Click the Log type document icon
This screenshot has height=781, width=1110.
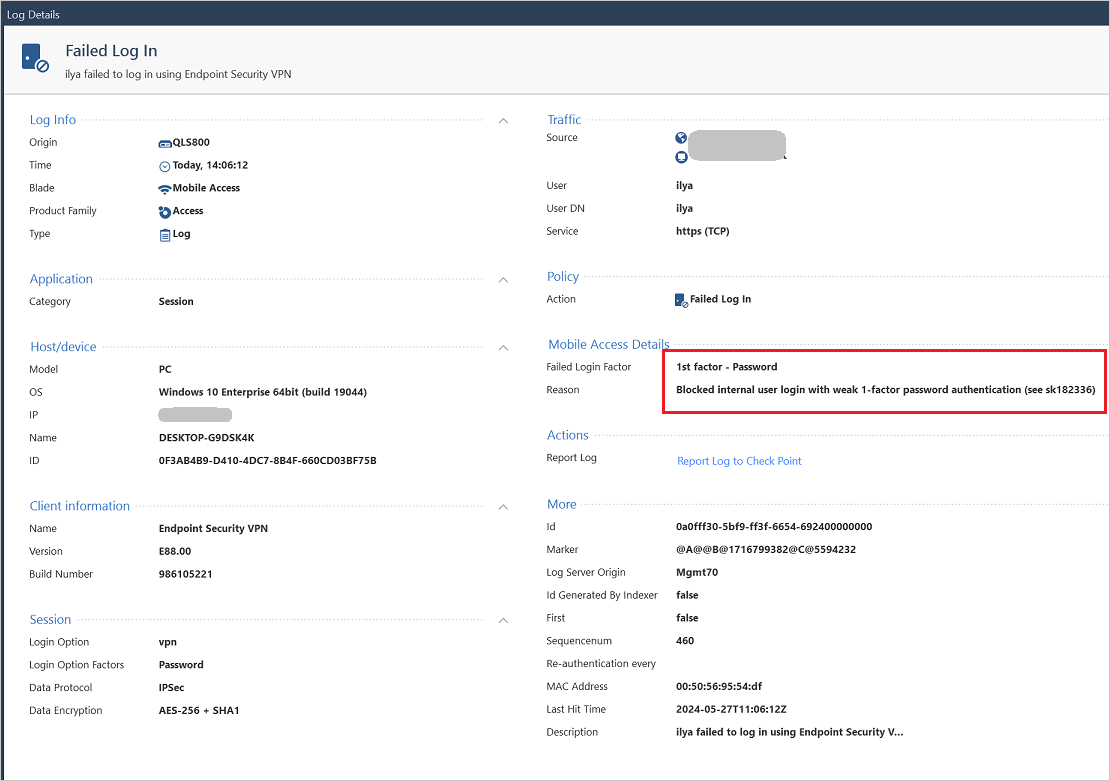[165, 235]
